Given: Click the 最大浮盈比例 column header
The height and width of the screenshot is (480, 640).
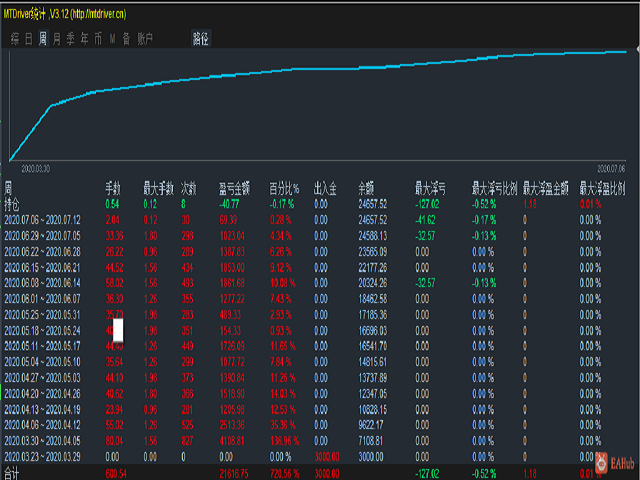Looking at the screenshot, I should [602, 189].
